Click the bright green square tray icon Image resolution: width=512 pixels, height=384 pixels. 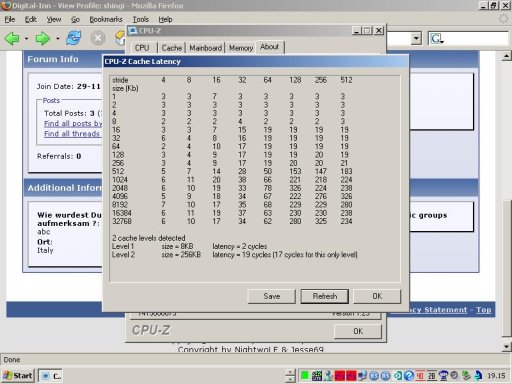(305, 376)
